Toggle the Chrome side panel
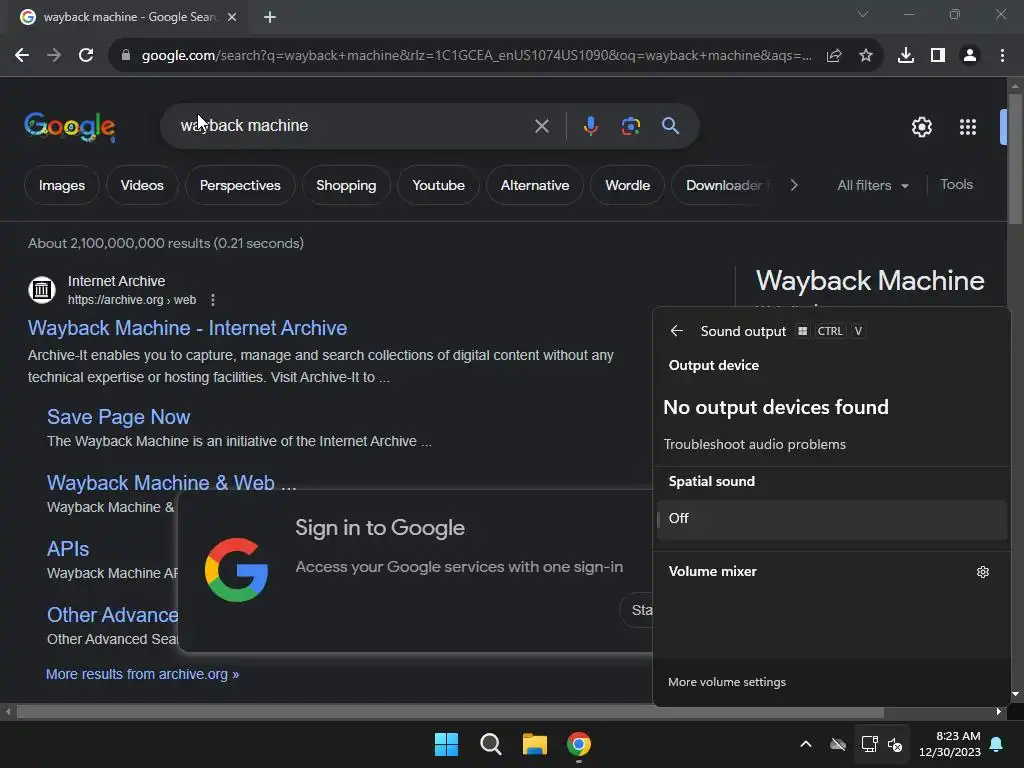This screenshot has width=1024, height=768. tap(938, 56)
